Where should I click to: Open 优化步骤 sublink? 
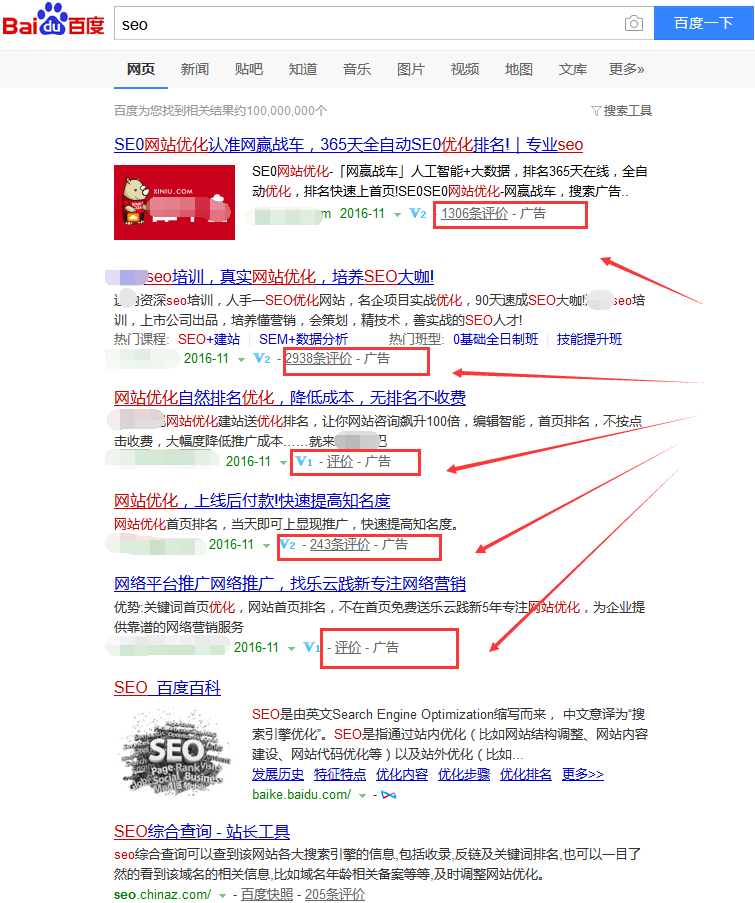click(x=464, y=775)
